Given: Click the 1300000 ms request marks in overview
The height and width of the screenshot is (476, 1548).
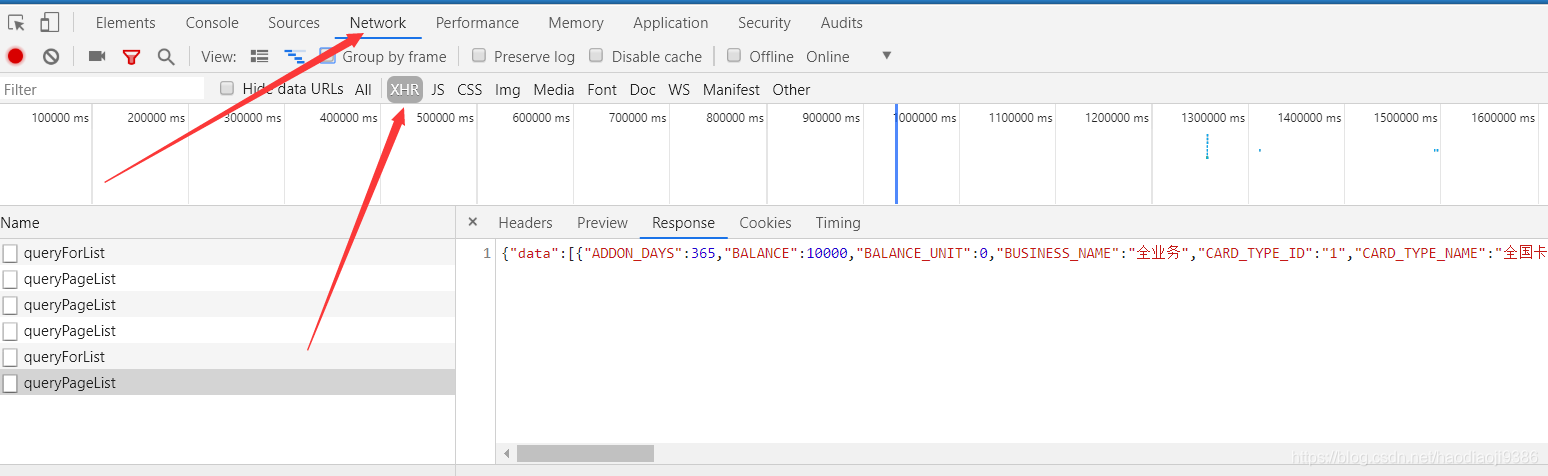Looking at the screenshot, I should click(x=1207, y=147).
